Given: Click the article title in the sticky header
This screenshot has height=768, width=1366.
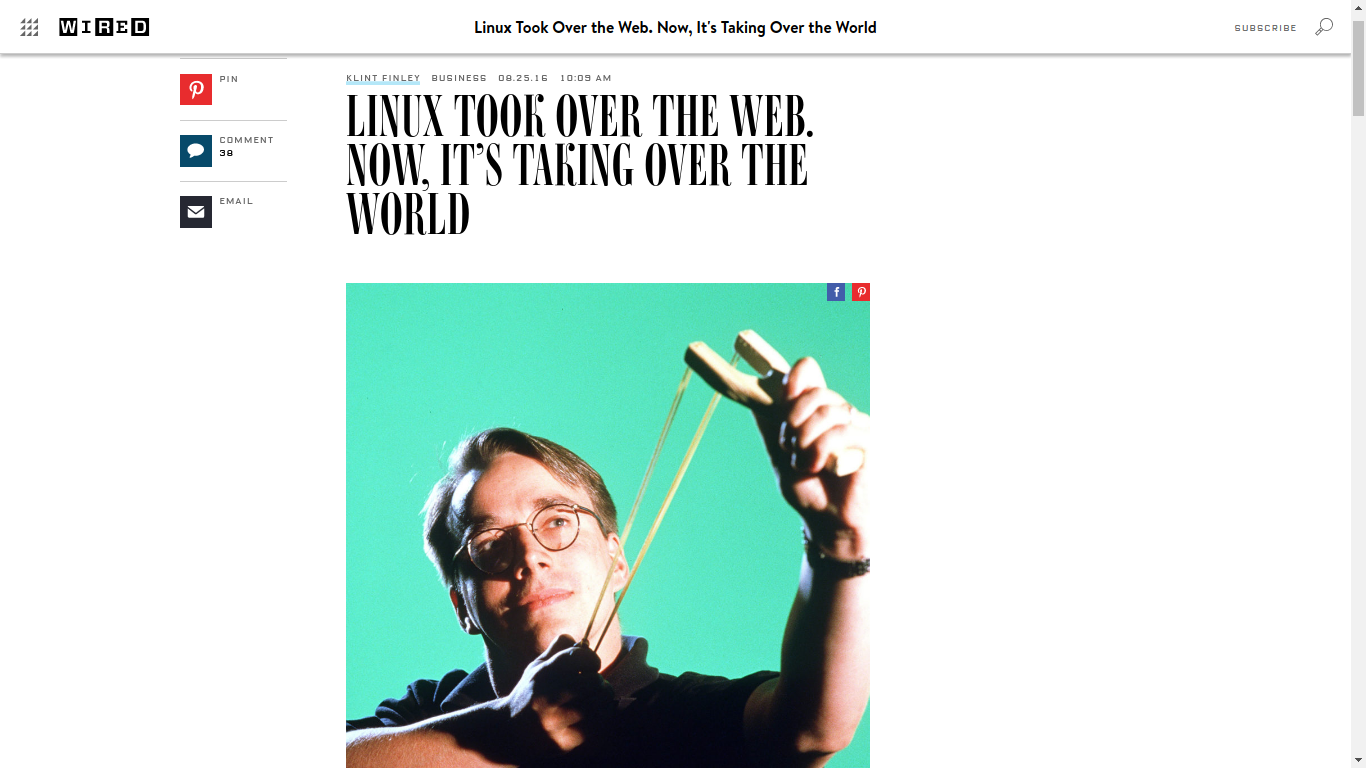Looking at the screenshot, I should click(x=675, y=27).
